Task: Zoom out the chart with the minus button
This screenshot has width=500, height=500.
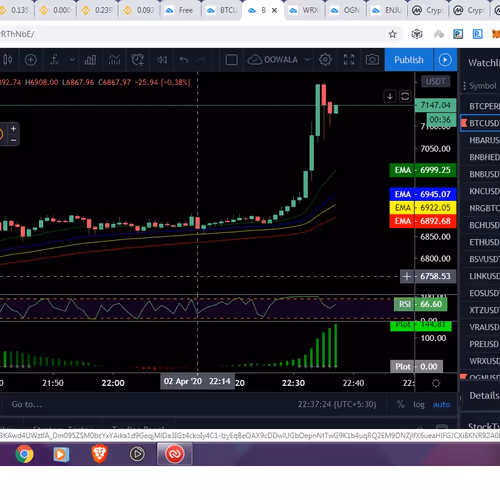Action: pos(13,140)
